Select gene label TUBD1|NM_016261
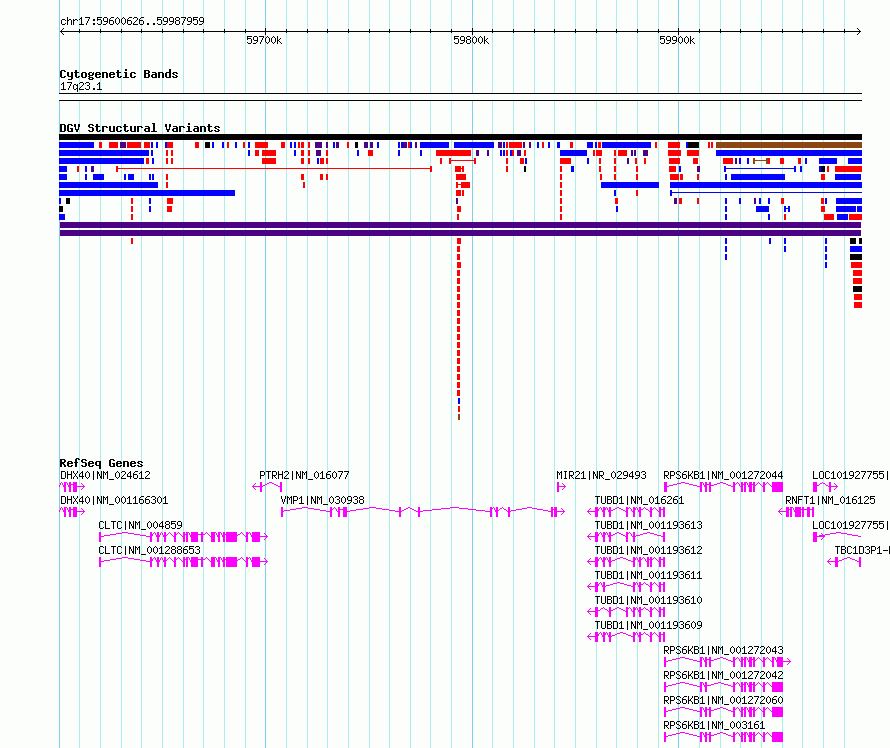This screenshot has width=890, height=748. pos(639,500)
